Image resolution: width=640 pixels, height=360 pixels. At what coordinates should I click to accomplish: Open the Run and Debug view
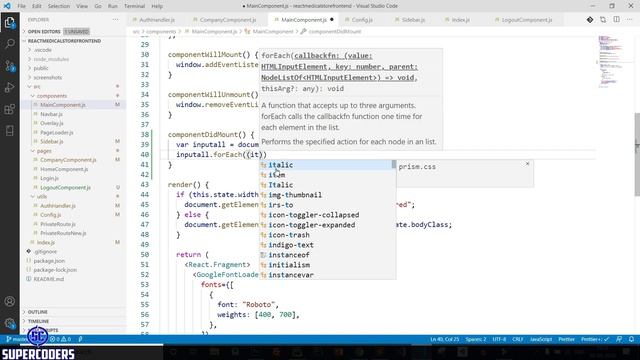coord(9,87)
